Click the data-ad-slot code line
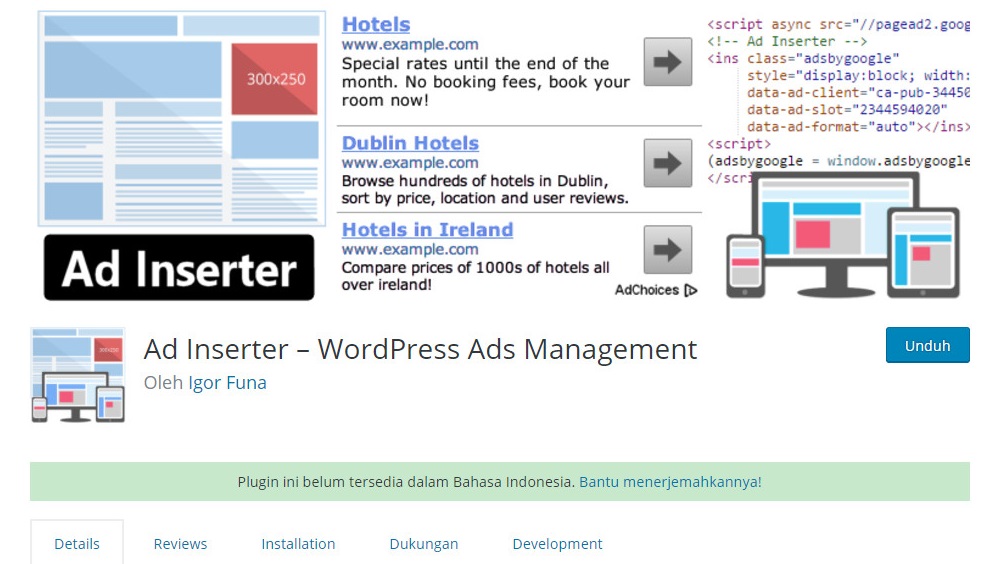Viewport: 1002px width, 564px height. pyautogui.click(x=847, y=109)
